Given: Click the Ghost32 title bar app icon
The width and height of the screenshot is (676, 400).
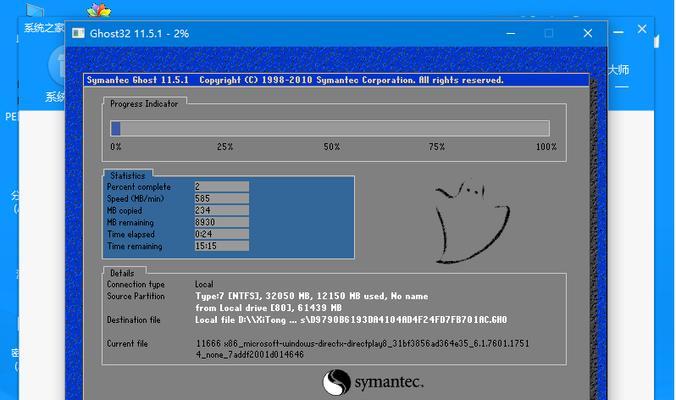Looking at the screenshot, I should pyautogui.click(x=78, y=33).
